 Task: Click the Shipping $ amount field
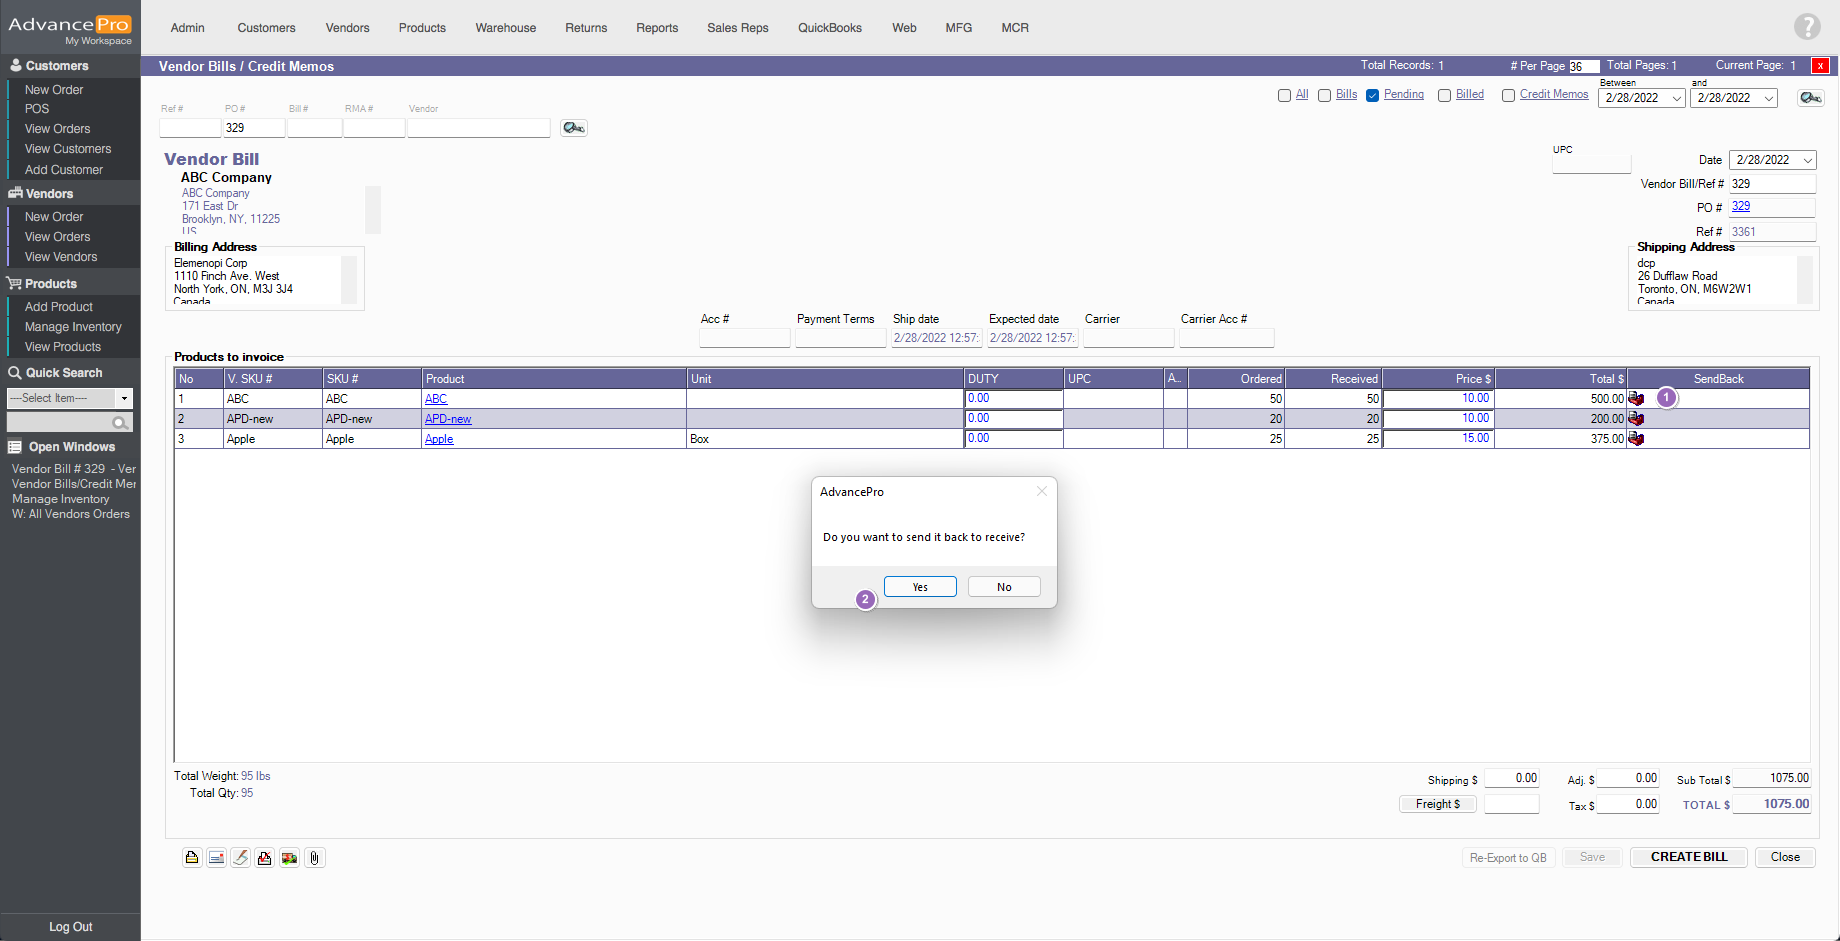(x=1511, y=778)
